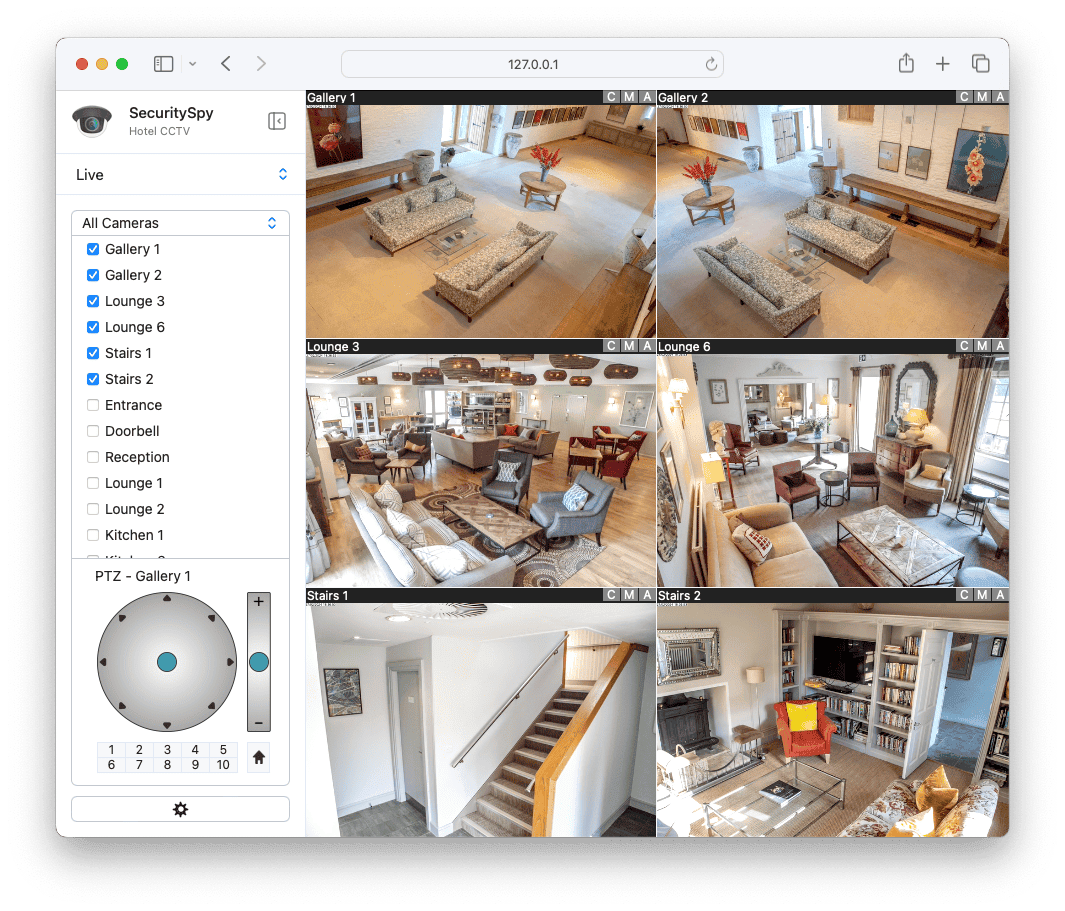Enable the Entrance camera checkbox

click(93, 405)
